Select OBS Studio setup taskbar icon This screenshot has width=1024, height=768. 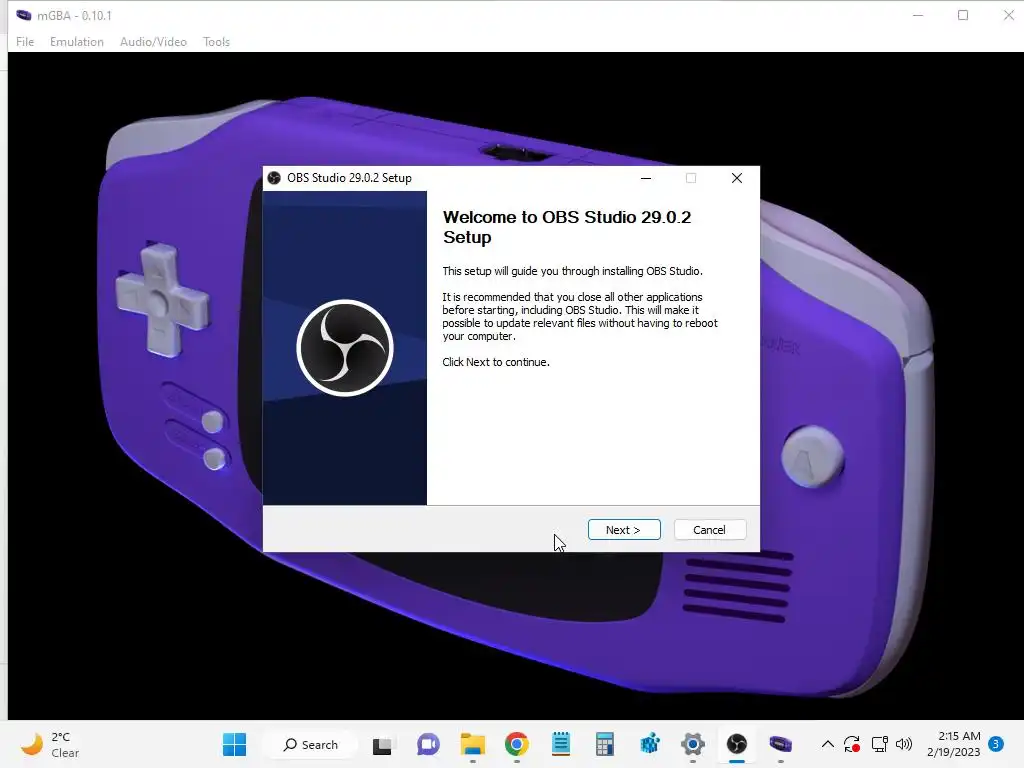click(x=737, y=744)
